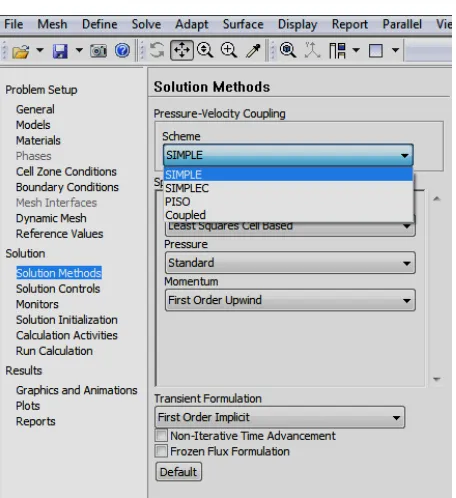Open the Least Squares Cell Based gradient dropdown
This screenshot has height=498, width=456.
290,228
